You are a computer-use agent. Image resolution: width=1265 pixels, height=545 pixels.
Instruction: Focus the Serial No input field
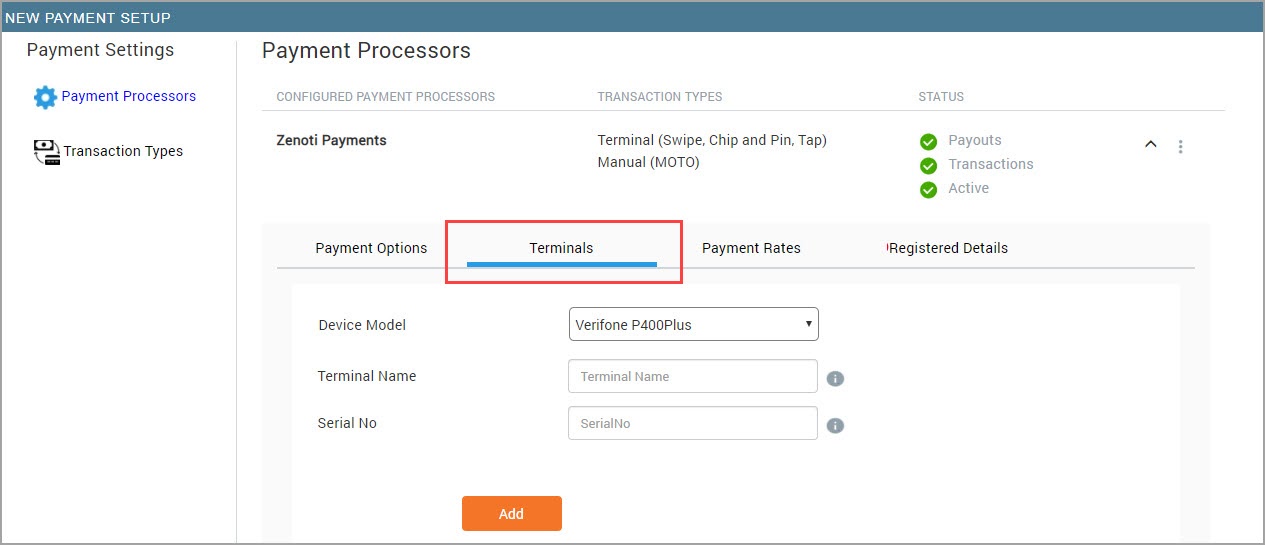(693, 423)
